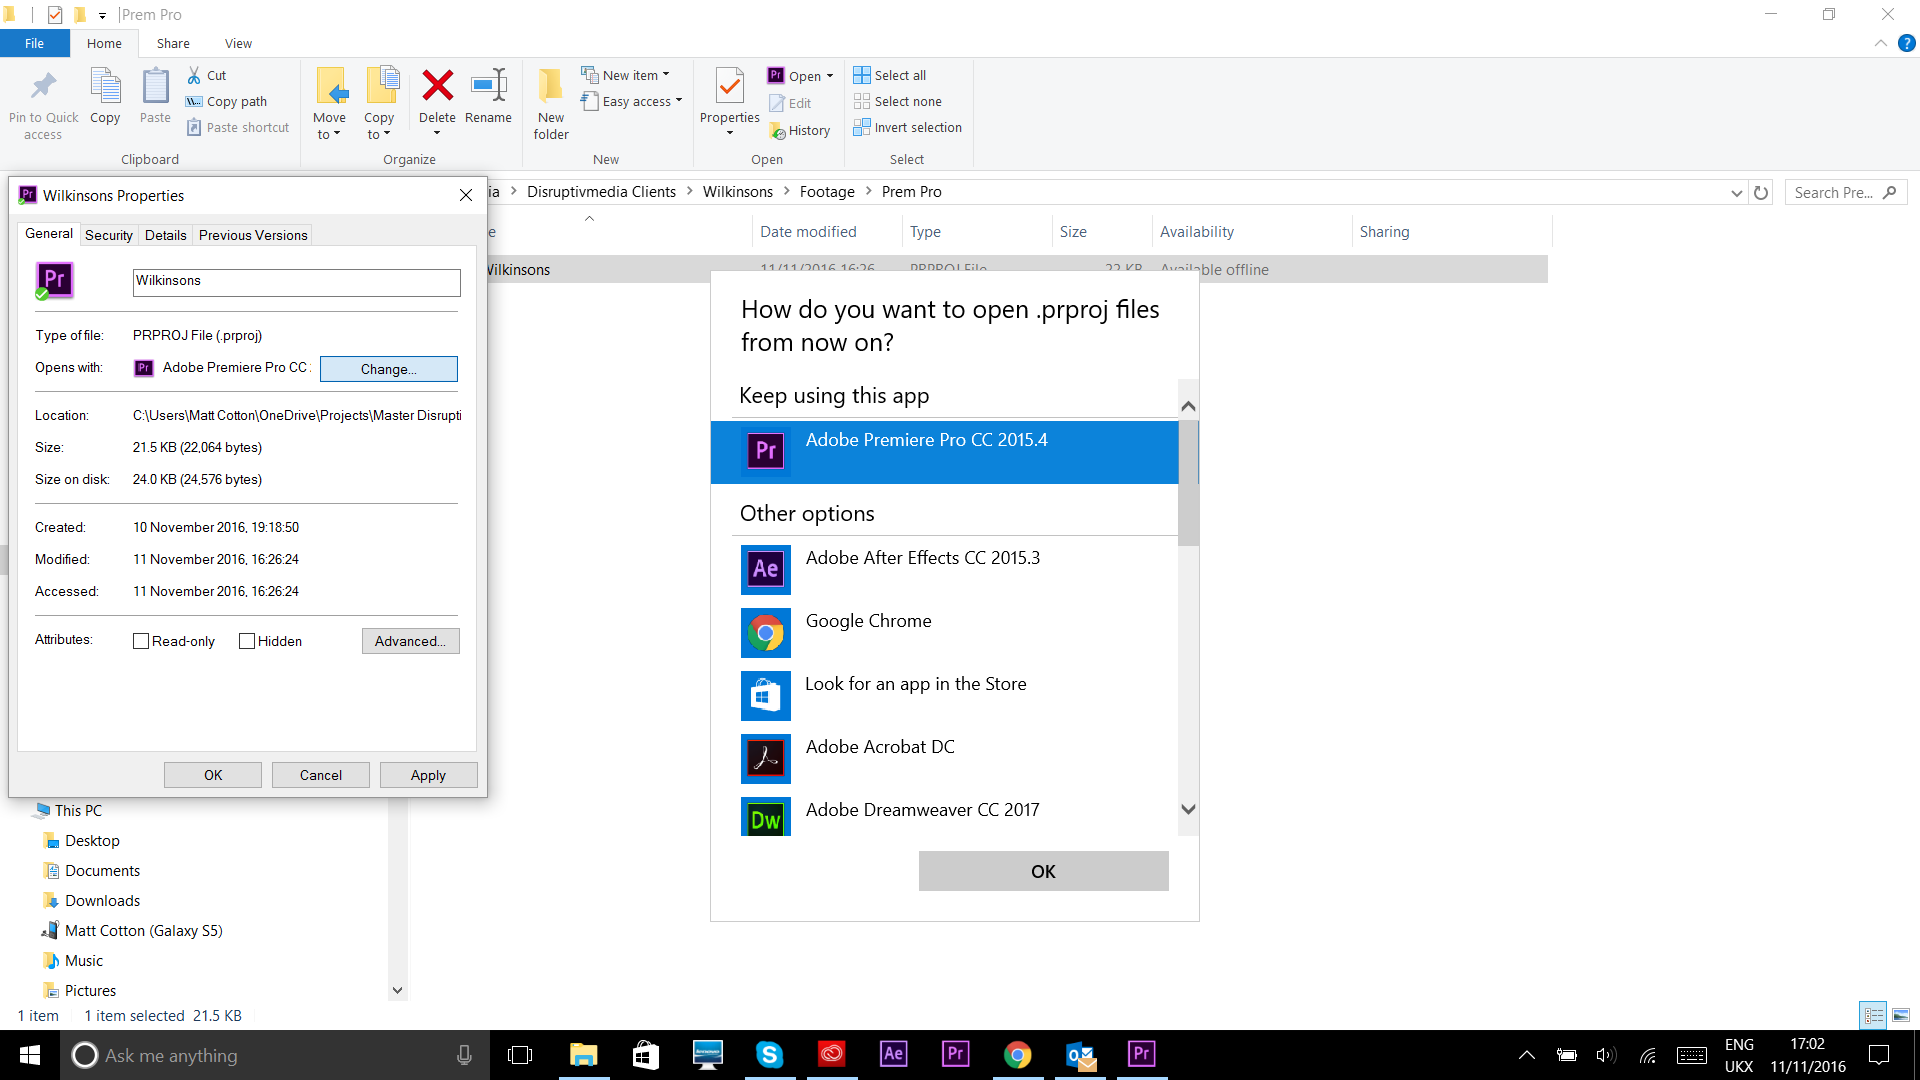Choose Adobe Acrobat DC in the app list
This screenshot has width=1920, height=1080.
tap(945, 758)
